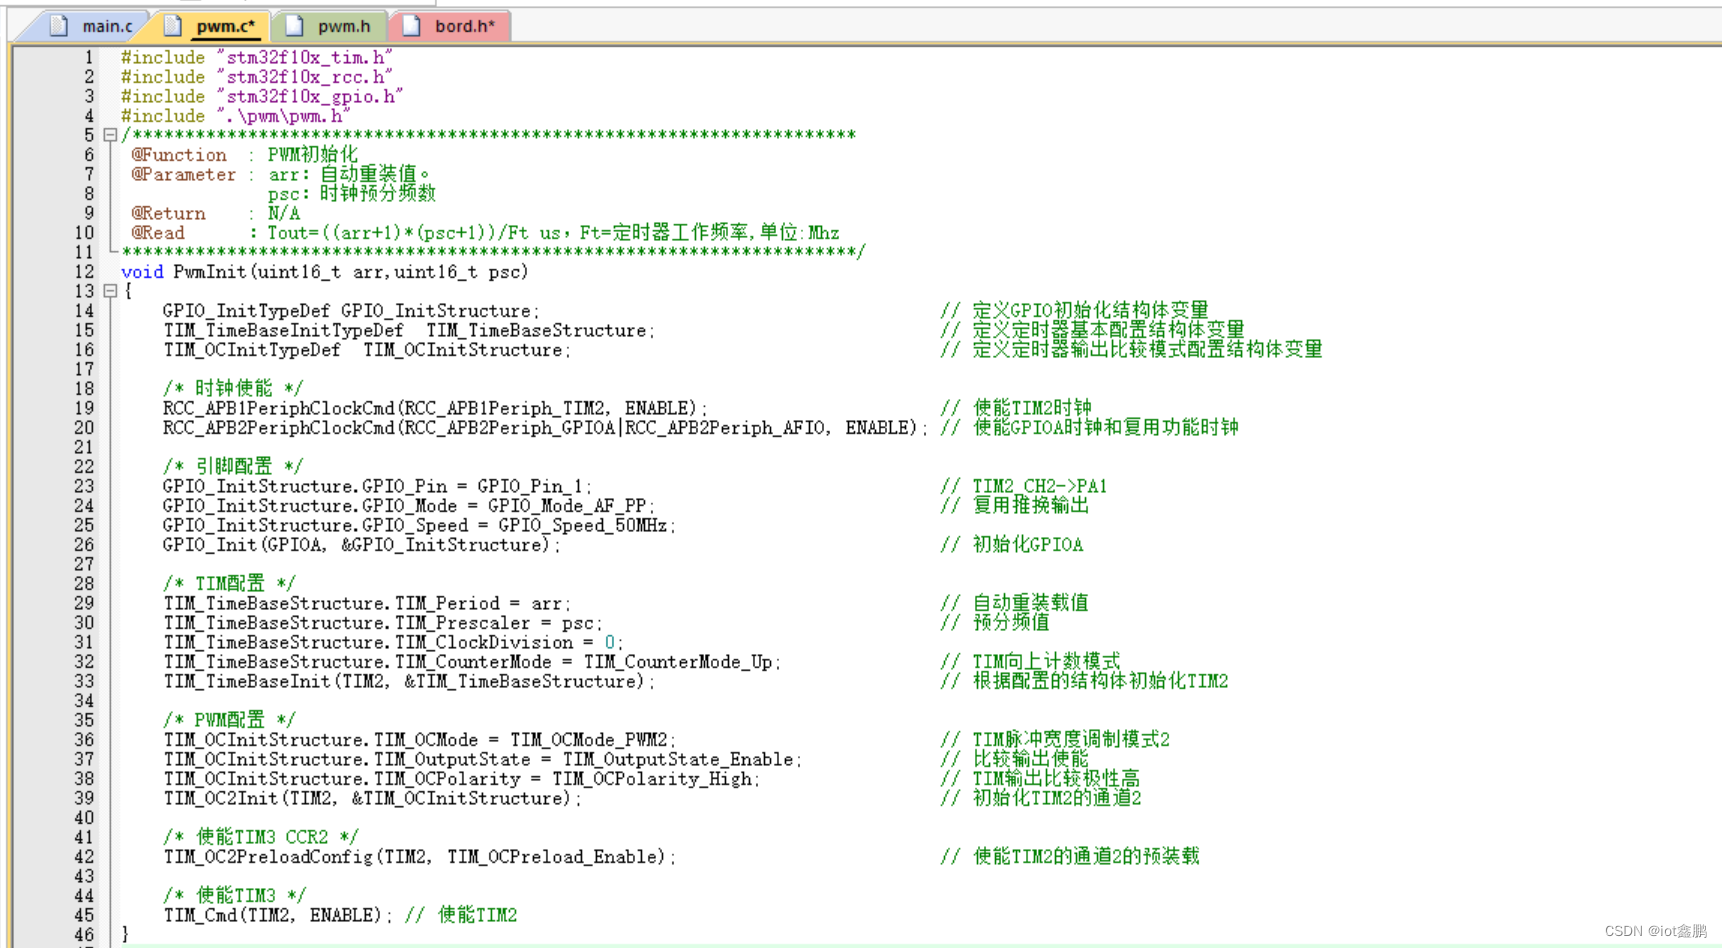Image resolution: width=1722 pixels, height=948 pixels.
Task: Click 'GPIO_InitTypeDef GPIO_InitStructure;' on line 14
Action: coord(351,311)
